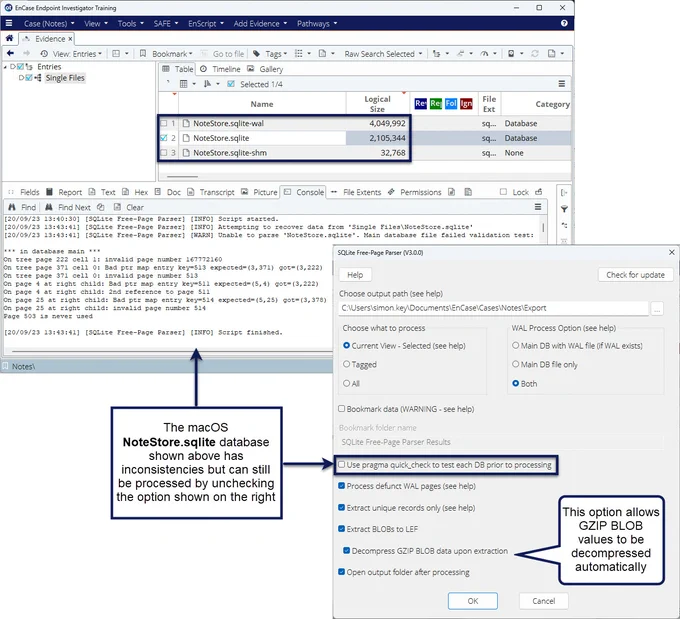Toggle the Selected 1/4 checkbox

click(x=231, y=84)
